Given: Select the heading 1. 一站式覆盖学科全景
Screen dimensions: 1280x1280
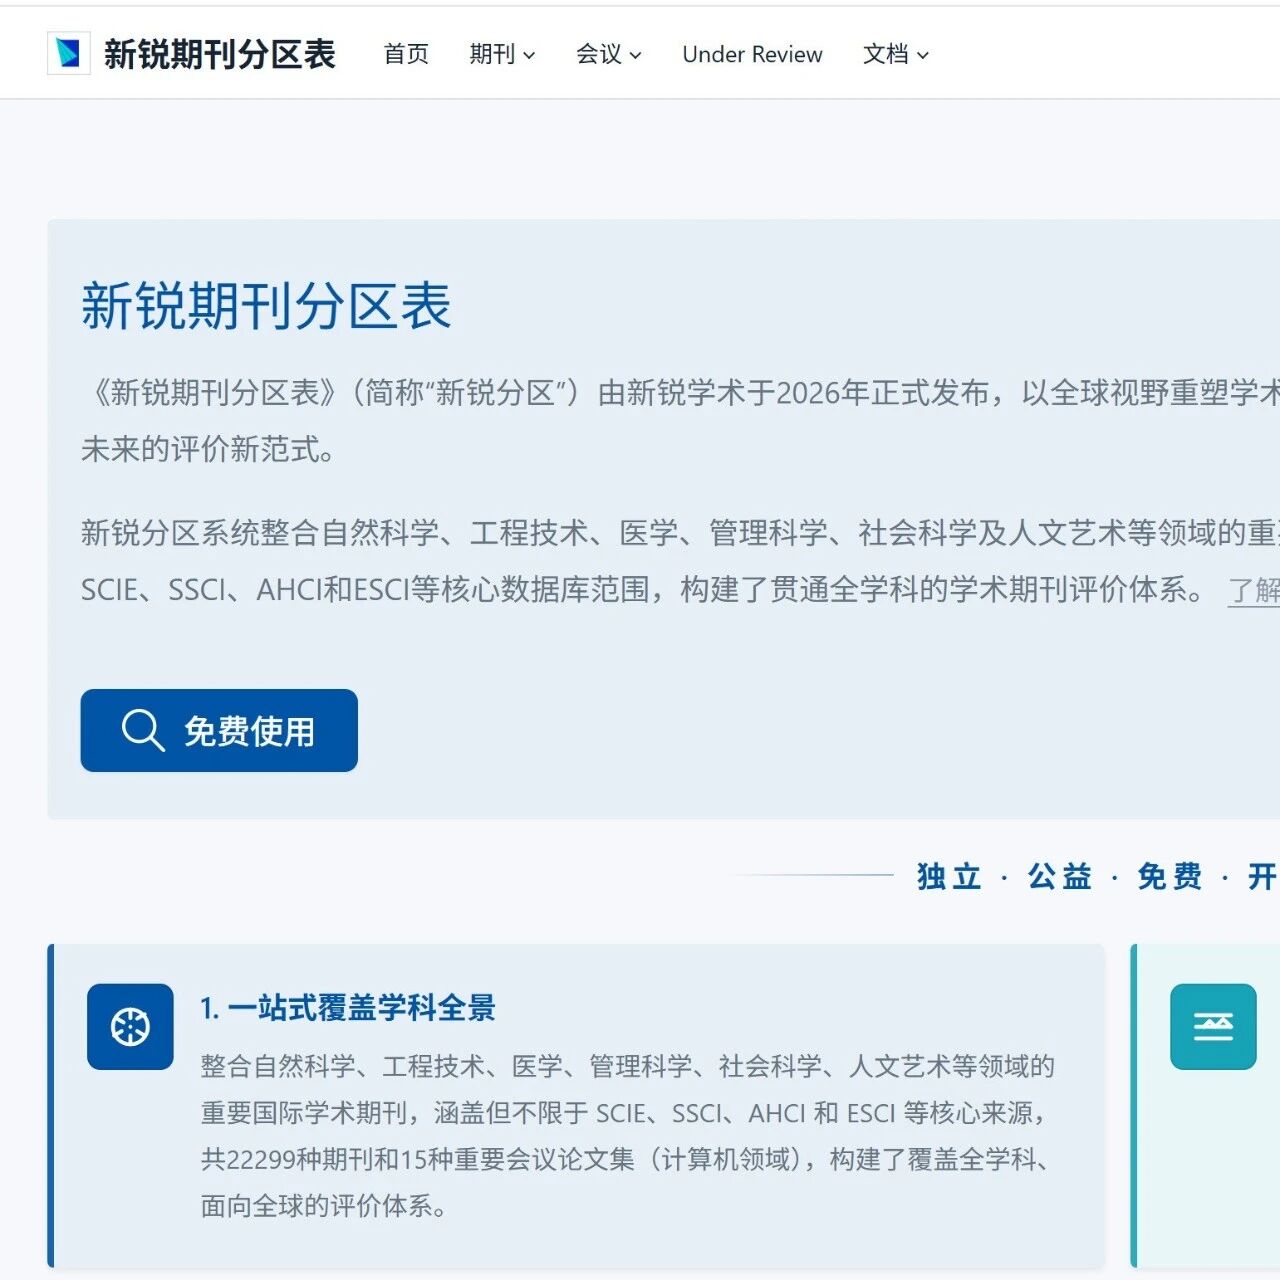Looking at the screenshot, I should [348, 1008].
